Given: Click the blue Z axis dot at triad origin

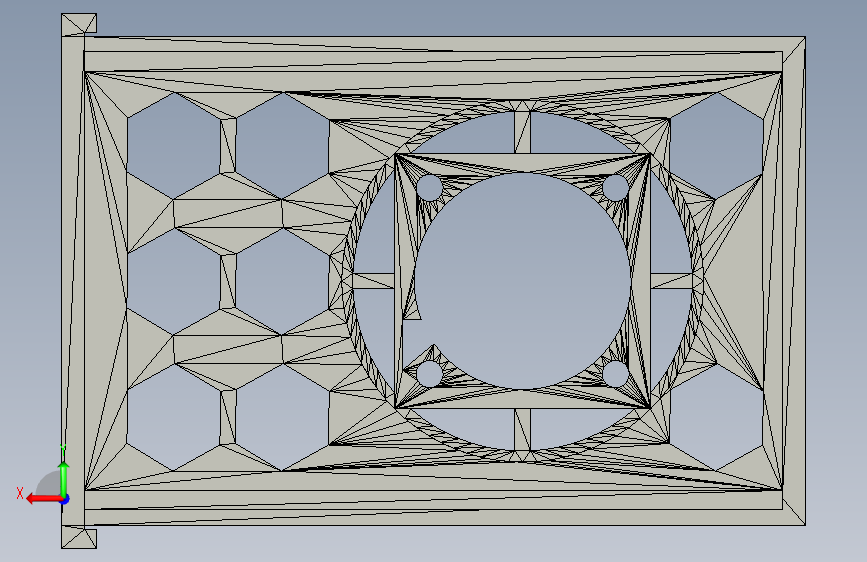Looking at the screenshot, I should point(65,499).
